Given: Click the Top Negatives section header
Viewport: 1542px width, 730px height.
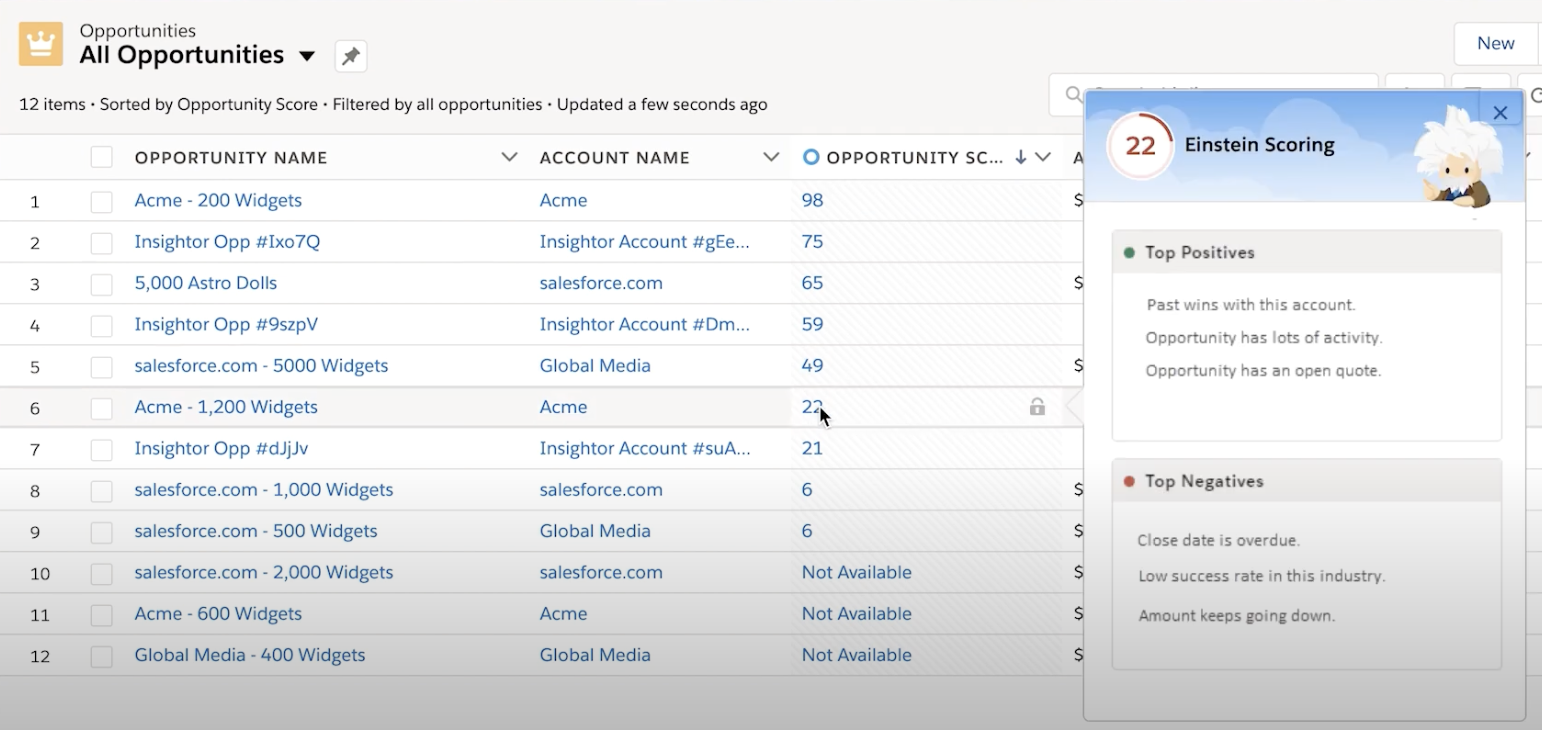Looking at the screenshot, I should (1306, 481).
